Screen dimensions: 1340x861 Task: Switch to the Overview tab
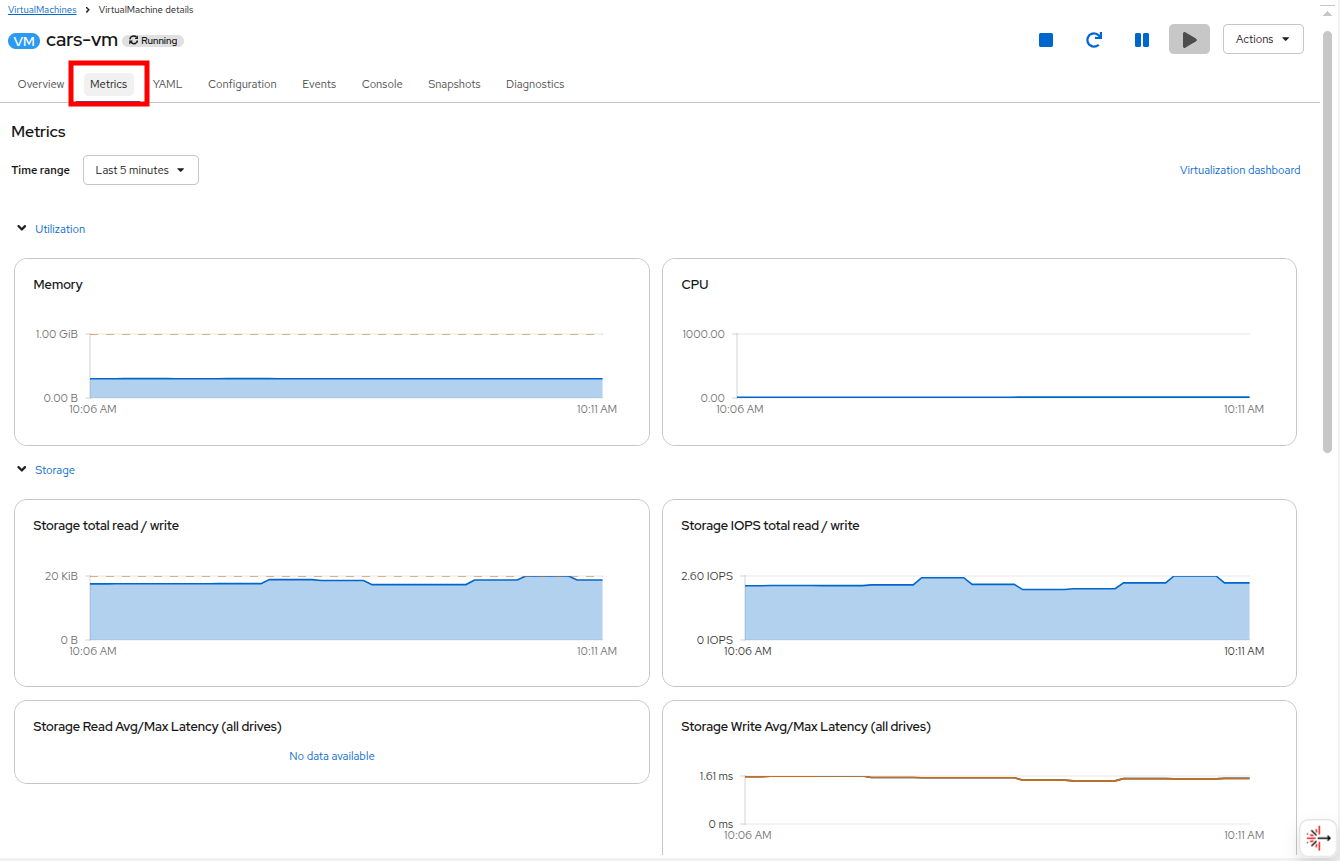pos(41,84)
